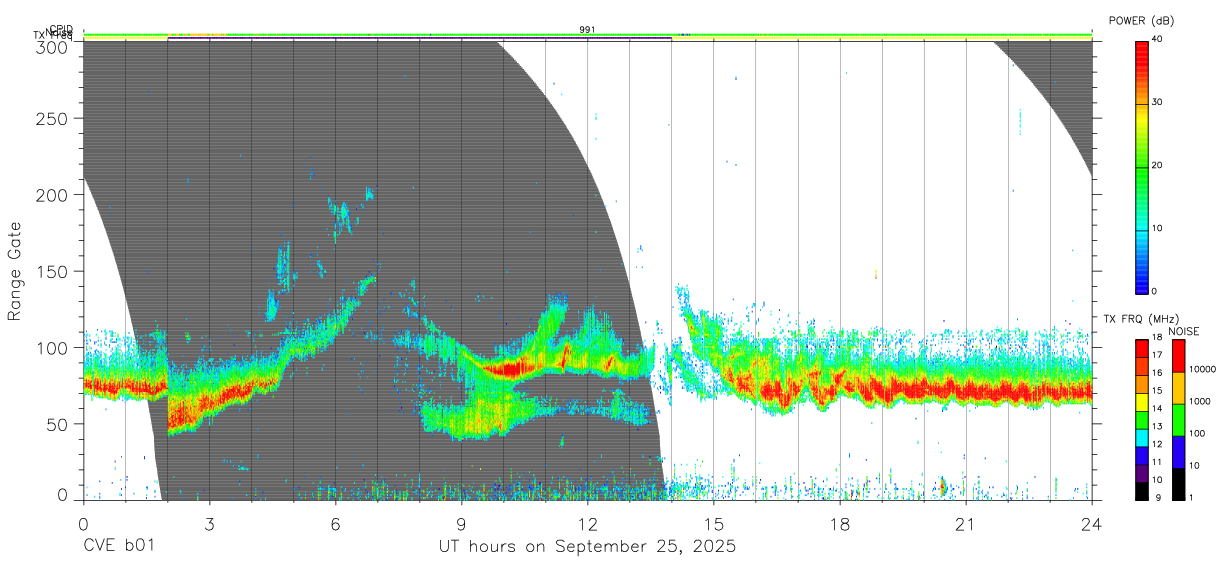Click the '6' tick on the UT hours axis
Screen dimensions: 1228x567
(x=335, y=524)
